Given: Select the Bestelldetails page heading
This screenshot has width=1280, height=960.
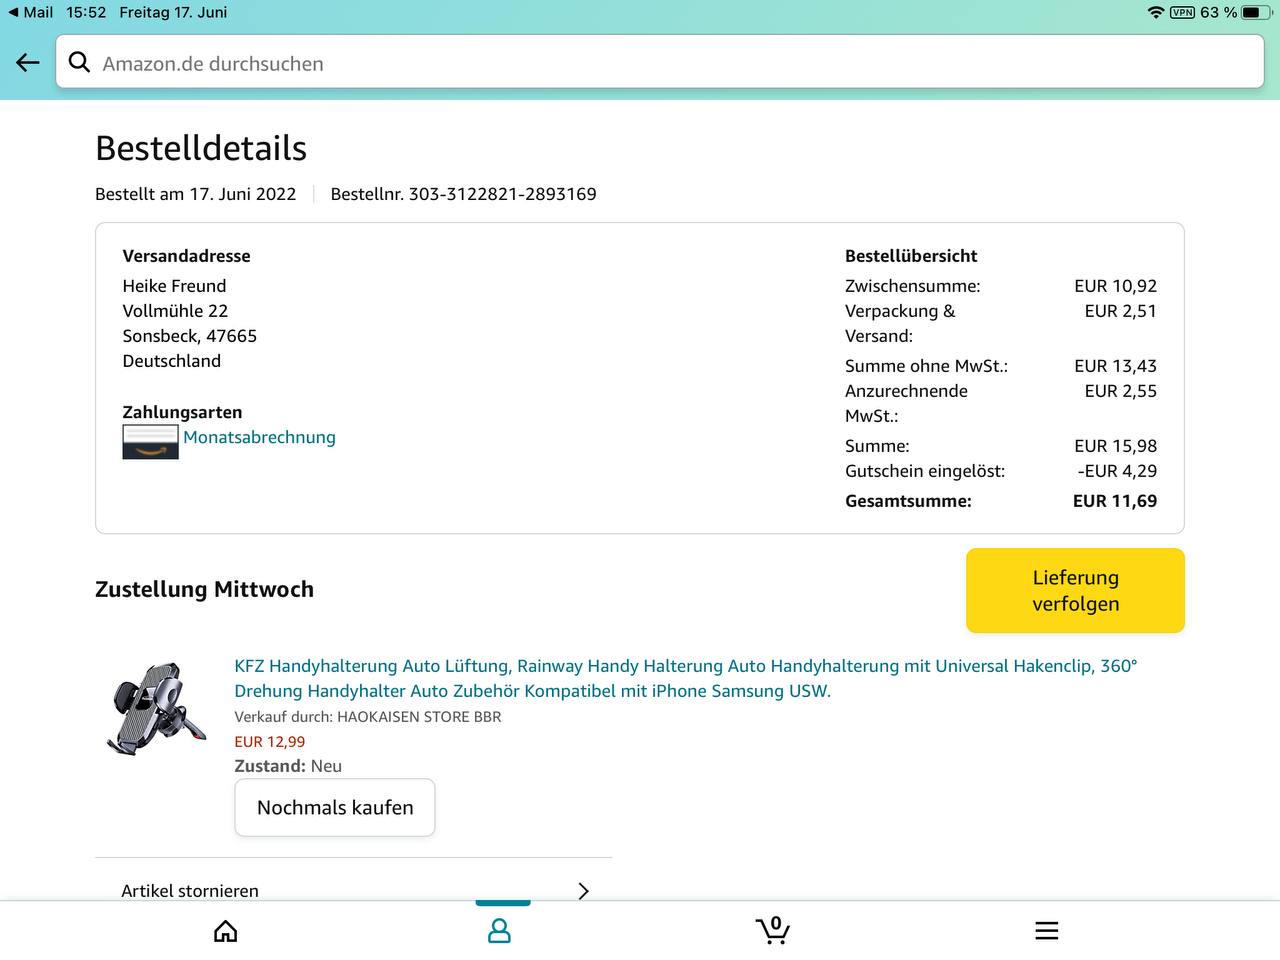Looking at the screenshot, I should click(x=201, y=148).
